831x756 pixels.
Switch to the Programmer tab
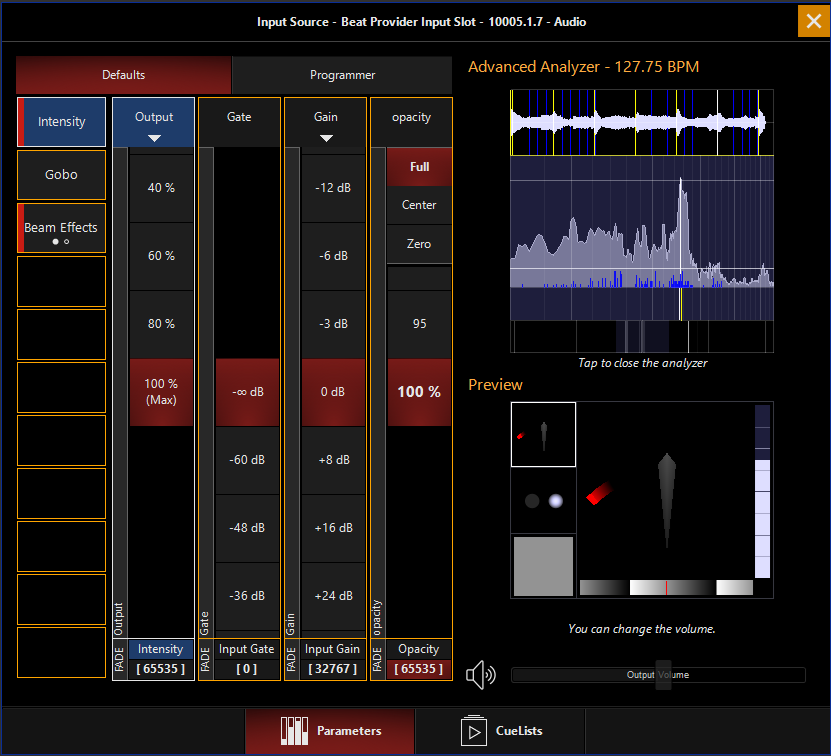pyautogui.click(x=342, y=75)
